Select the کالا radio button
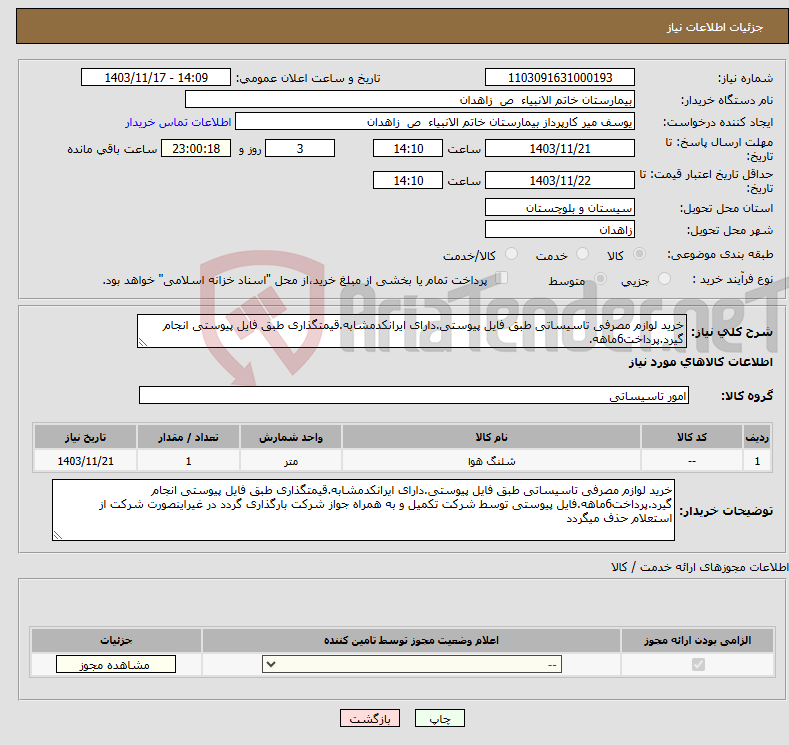789x745 pixels. point(639,254)
